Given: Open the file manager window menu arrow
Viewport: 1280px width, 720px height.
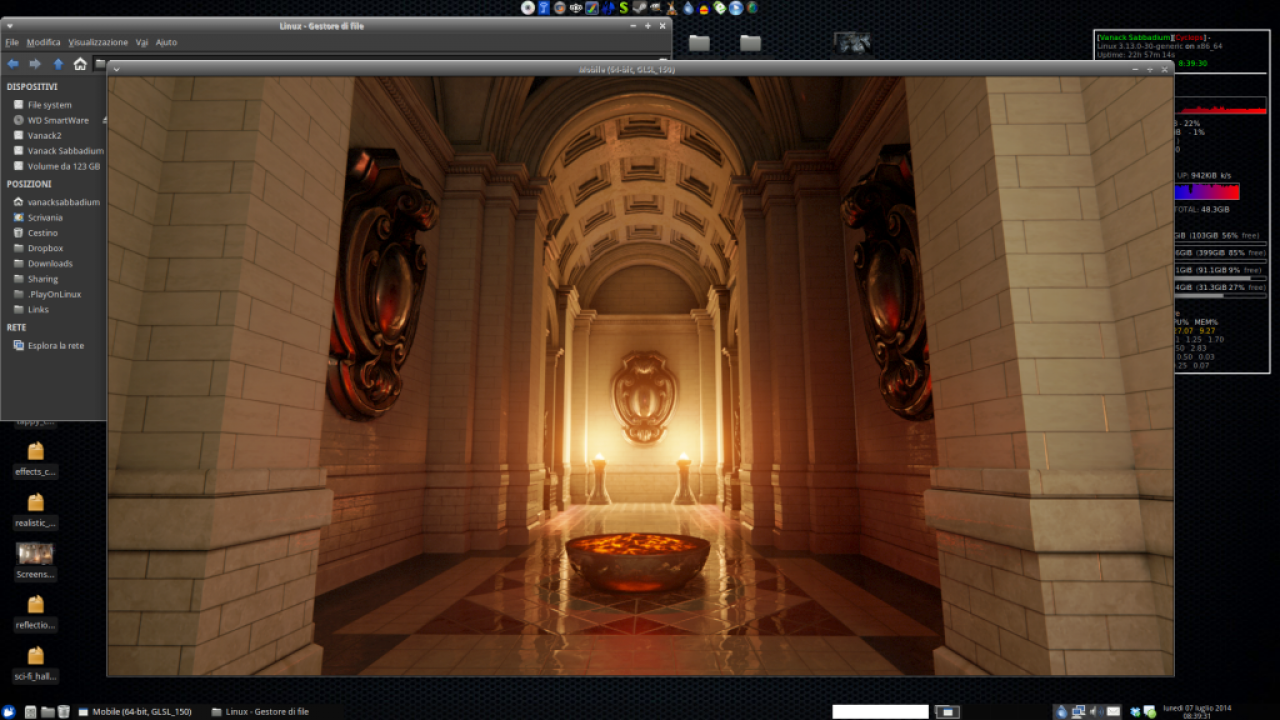Looking at the screenshot, I should tap(9, 26).
